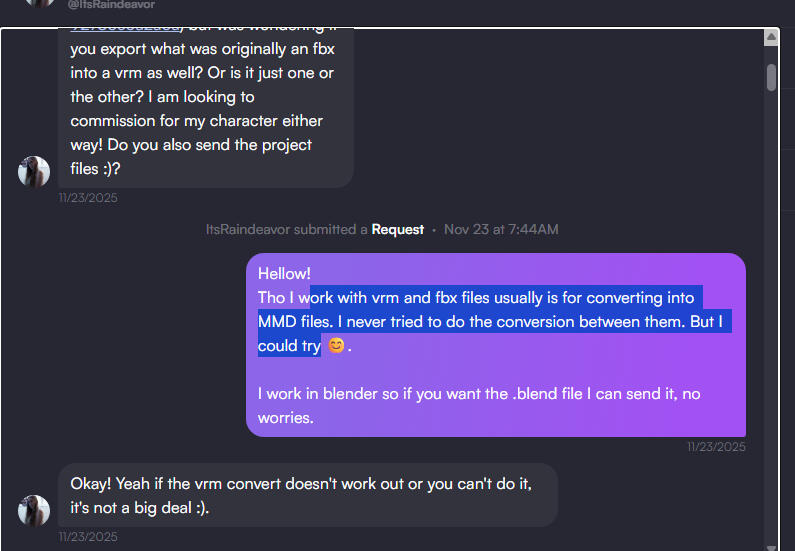Click the date stamp under the "Okay! Yeah" message
The width and height of the screenshot is (795, 551).
(x=88, y=537)
